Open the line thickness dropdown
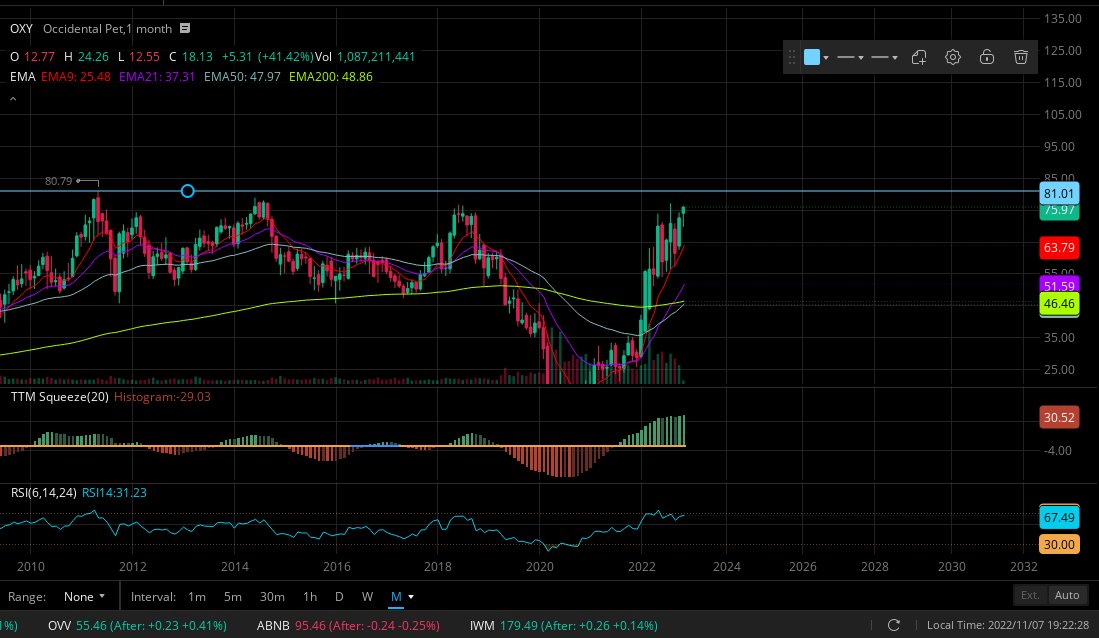 850,57
